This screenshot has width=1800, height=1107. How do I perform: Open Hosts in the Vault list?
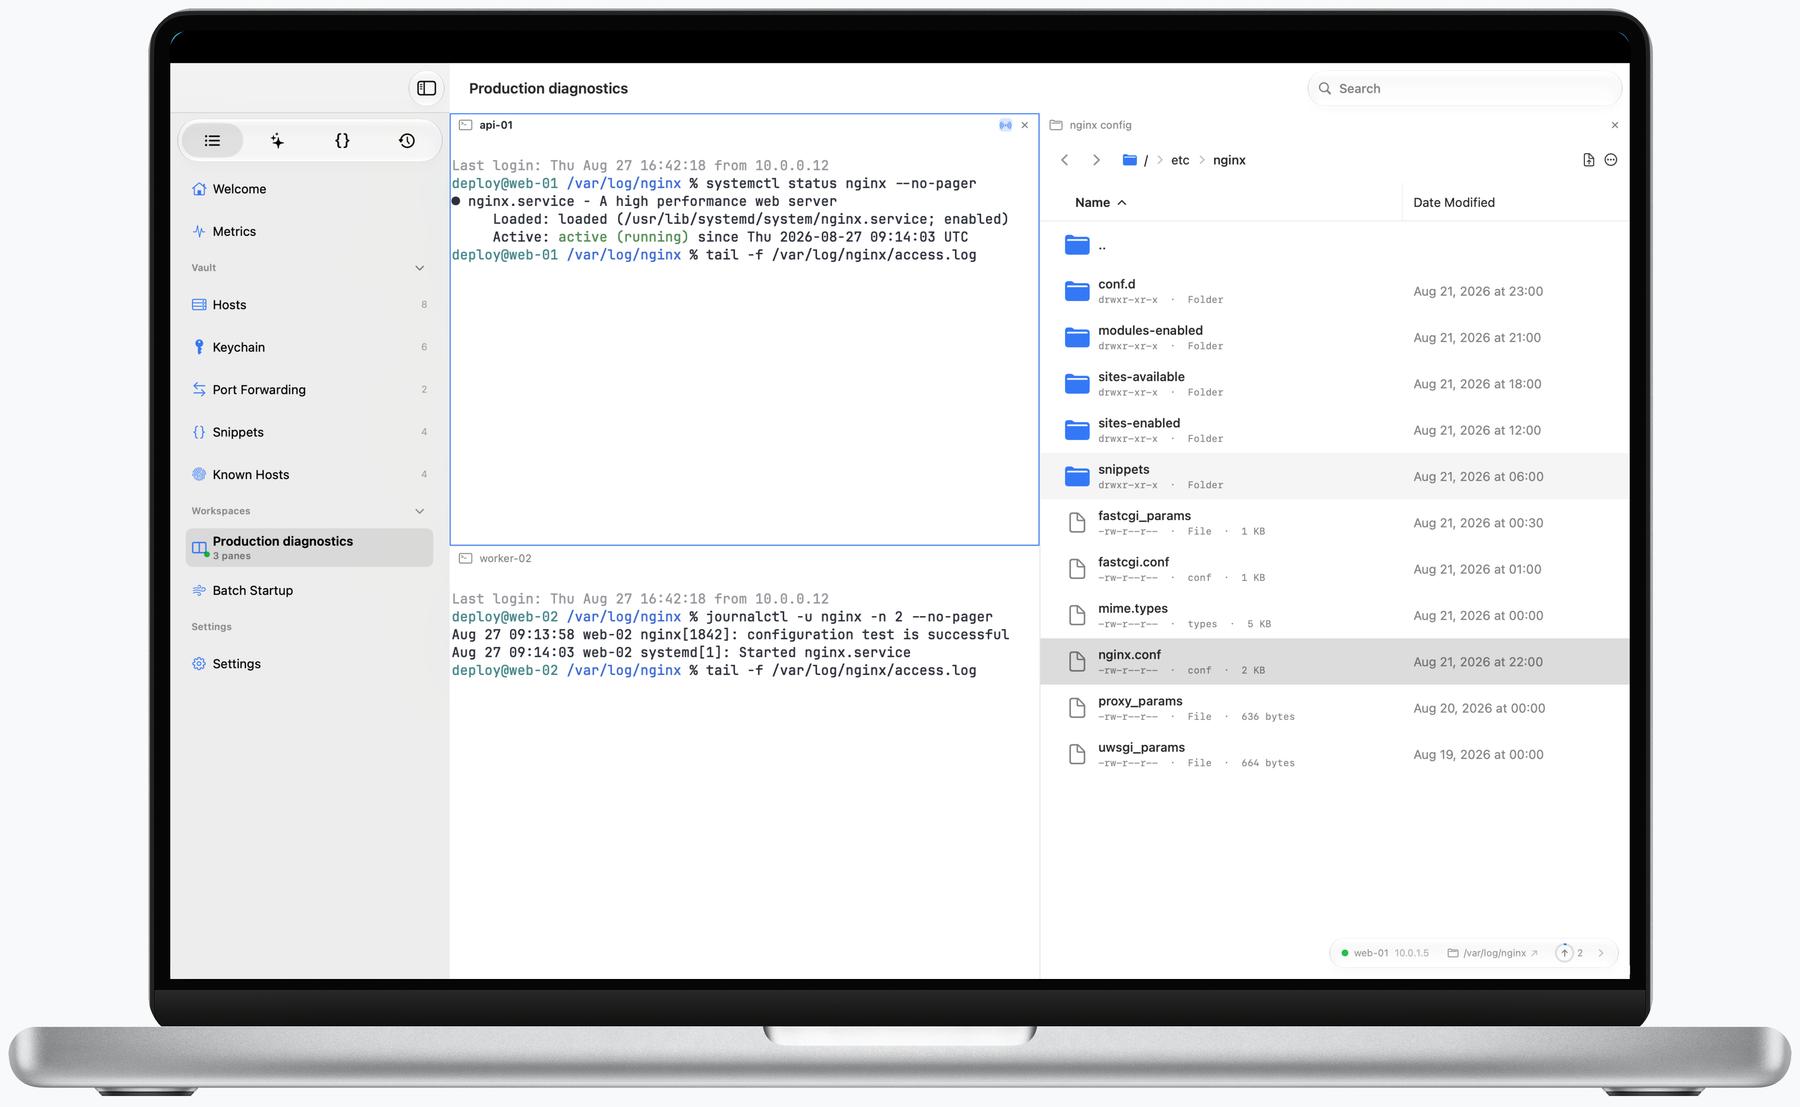[x=309, y=305]
